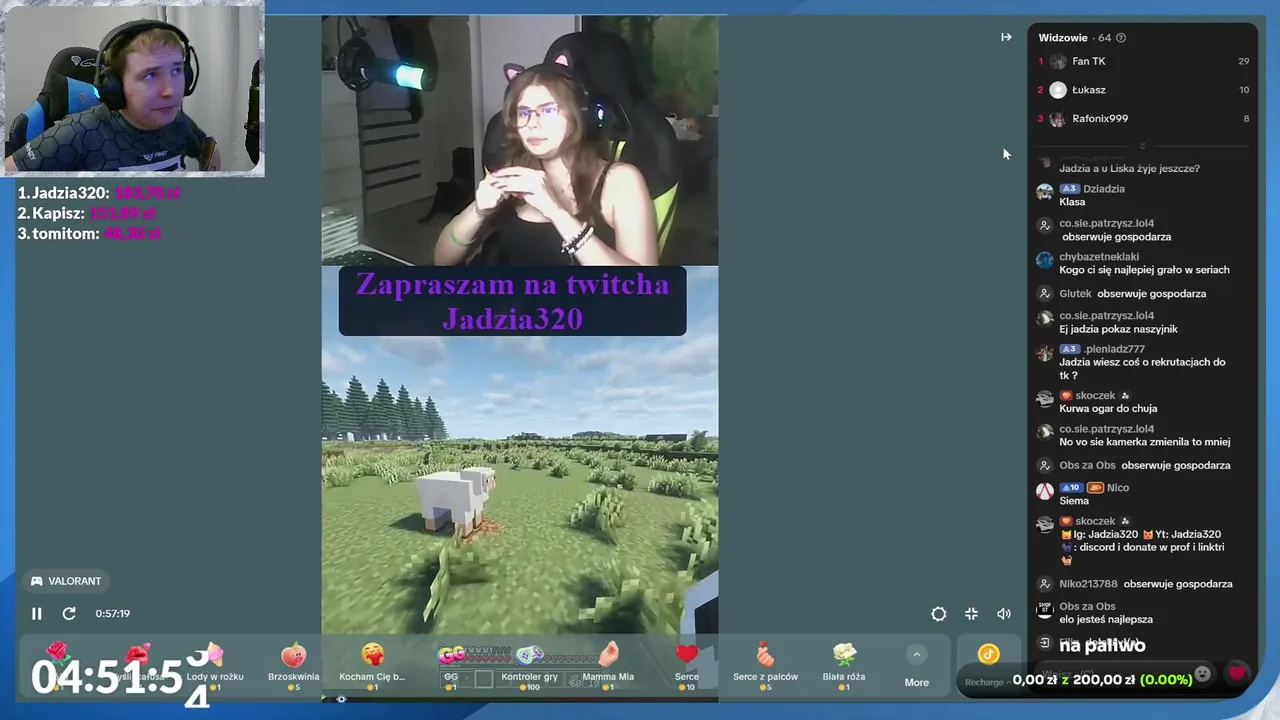The image size is (1280, 720).
Task: Pause the live stream playback
Action: coord(37,614)
